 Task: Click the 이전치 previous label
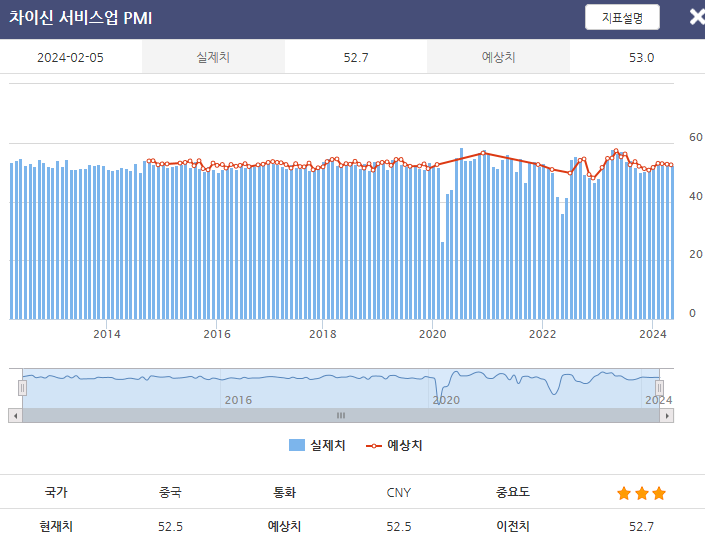(x=513, y=526)
